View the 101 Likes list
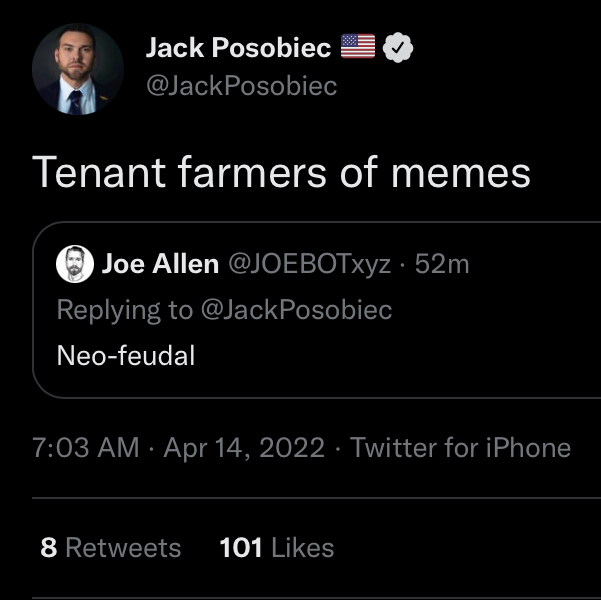The height and width of the screenshot is (600, 601). point(277,547)
